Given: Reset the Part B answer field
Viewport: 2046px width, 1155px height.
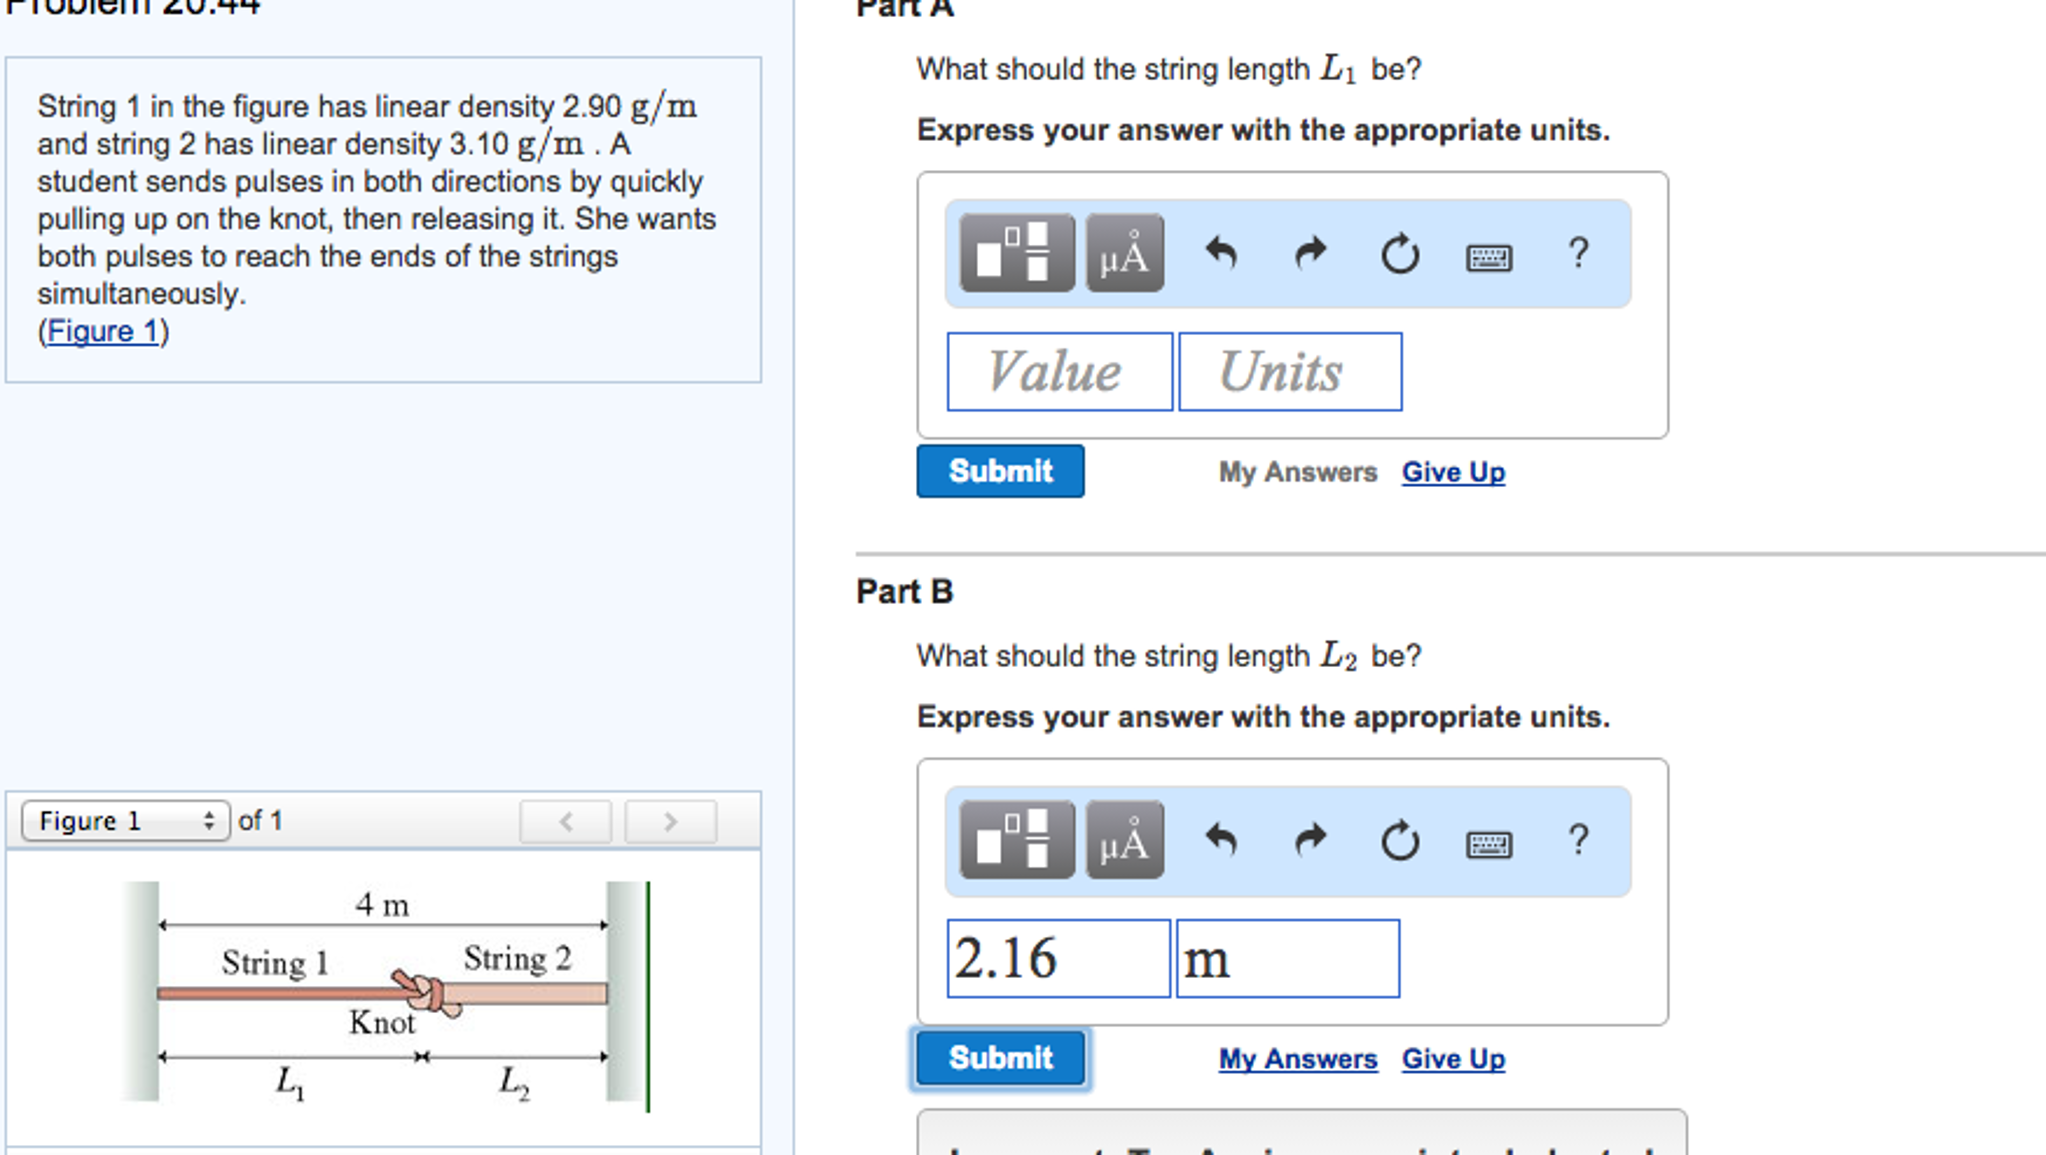Looking at the screenshot, I should pyautogui.click(x=1398, y=840).
